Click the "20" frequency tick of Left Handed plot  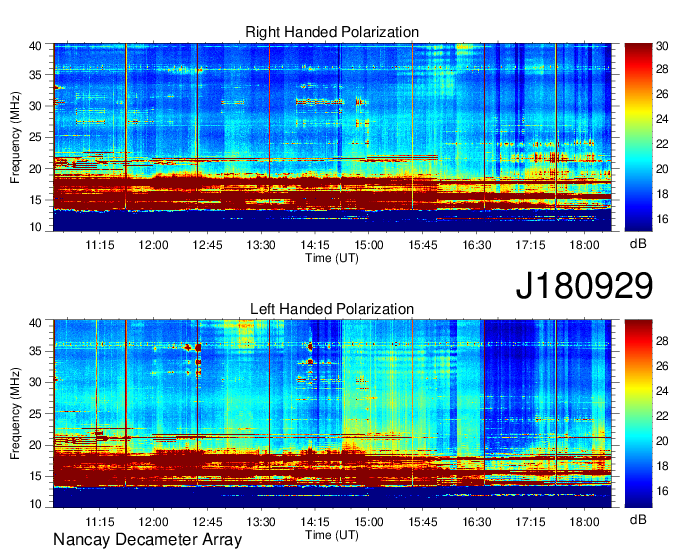tap(35, 445)
